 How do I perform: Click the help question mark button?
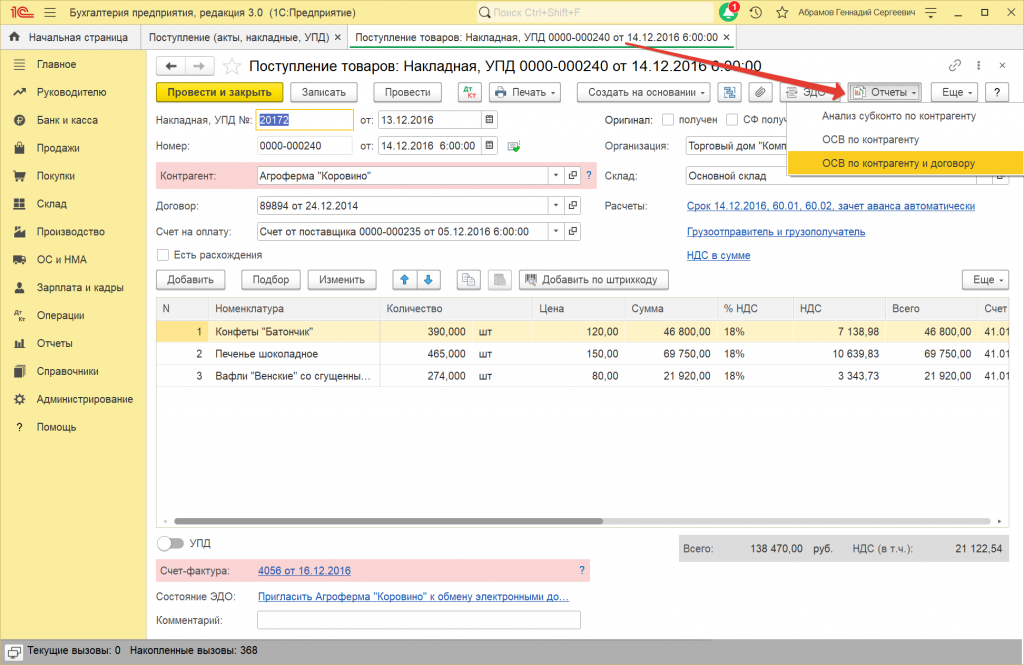997,92
